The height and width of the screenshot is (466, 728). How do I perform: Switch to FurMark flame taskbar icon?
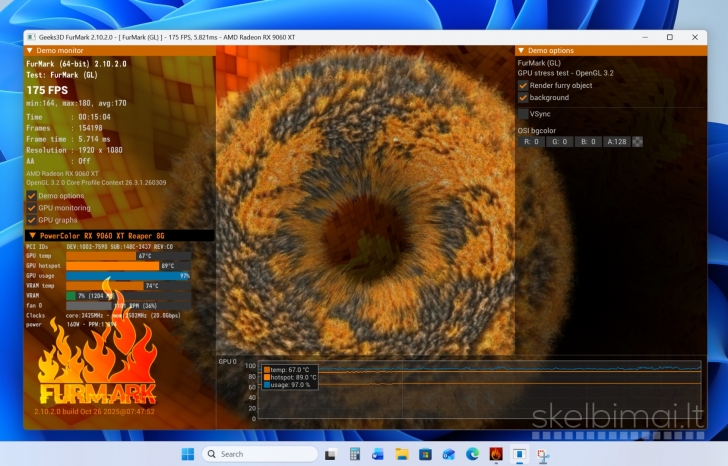(496, 454)
